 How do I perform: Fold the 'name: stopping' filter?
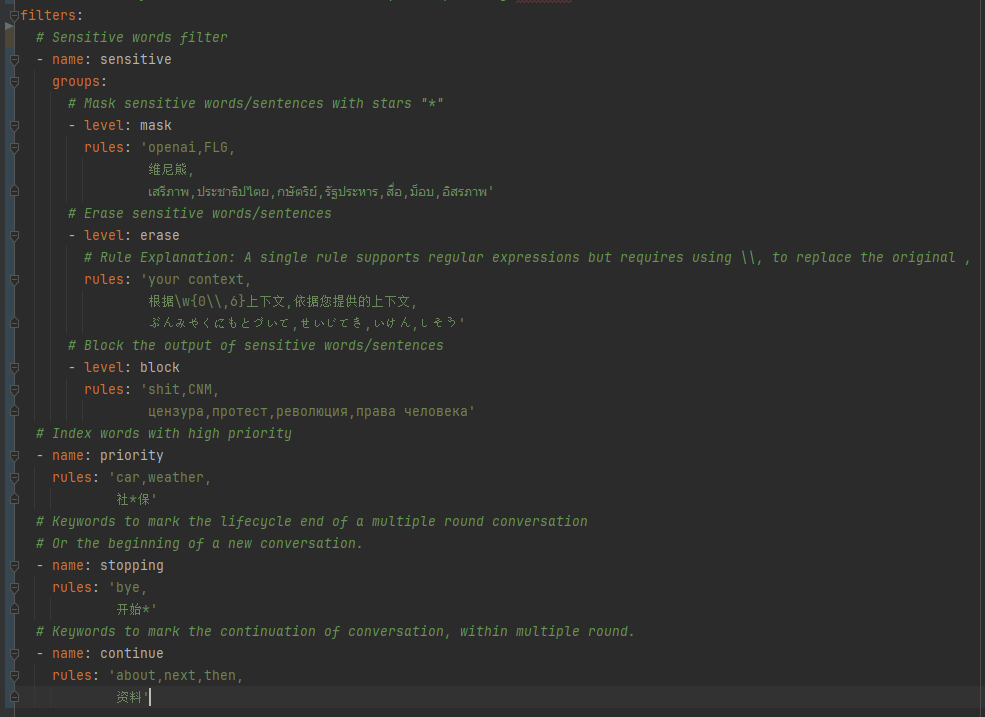coord(14,566)
